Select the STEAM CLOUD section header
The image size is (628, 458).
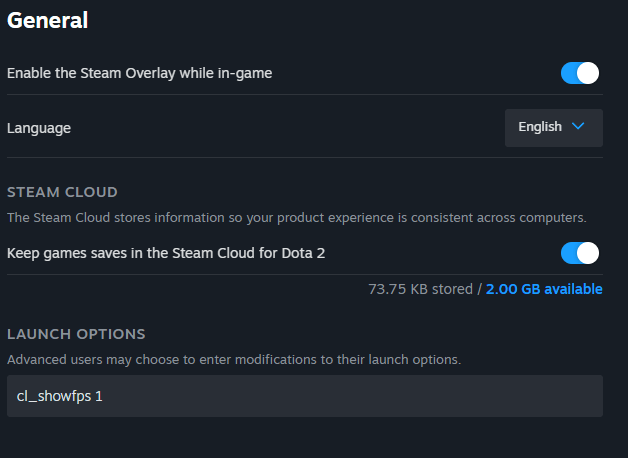coord(62,192)
